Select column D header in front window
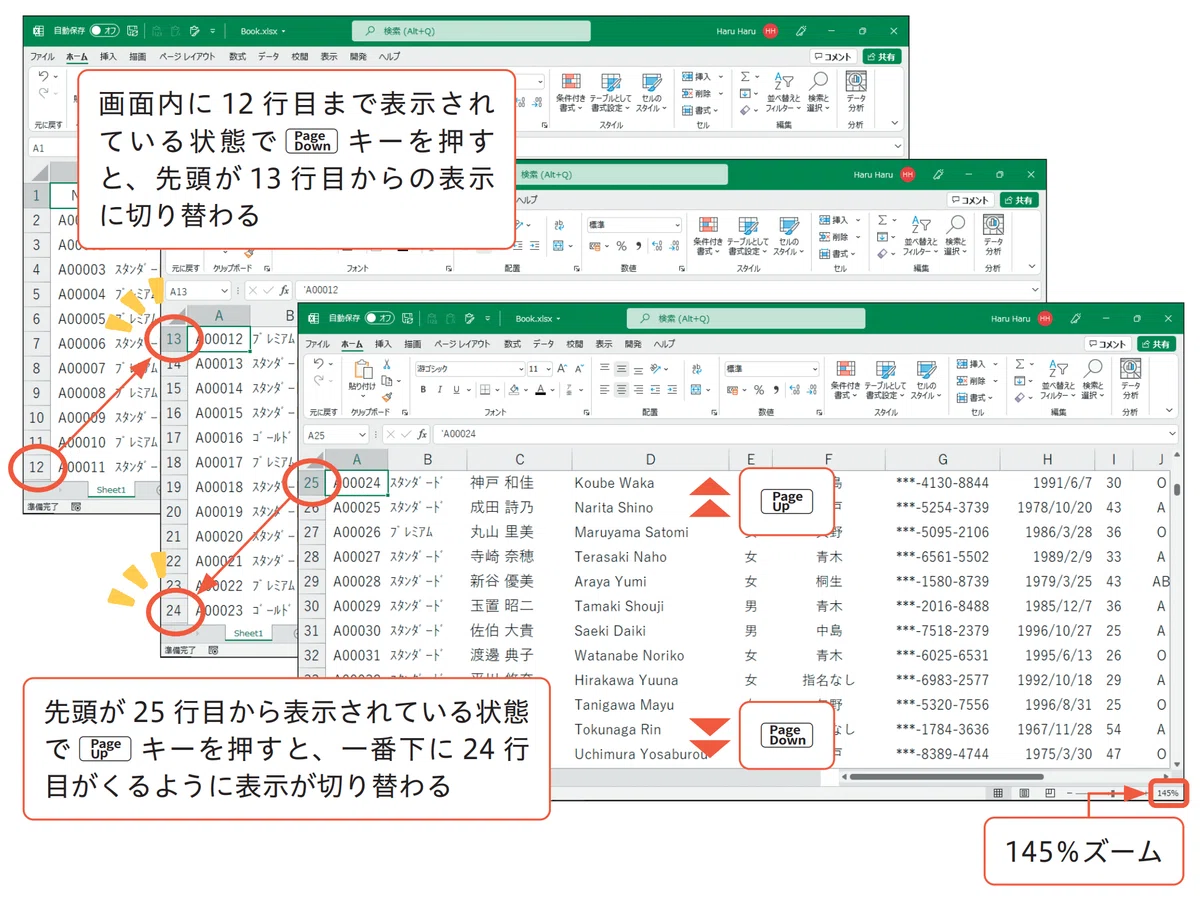The image size is (1200, 900). 650,459
